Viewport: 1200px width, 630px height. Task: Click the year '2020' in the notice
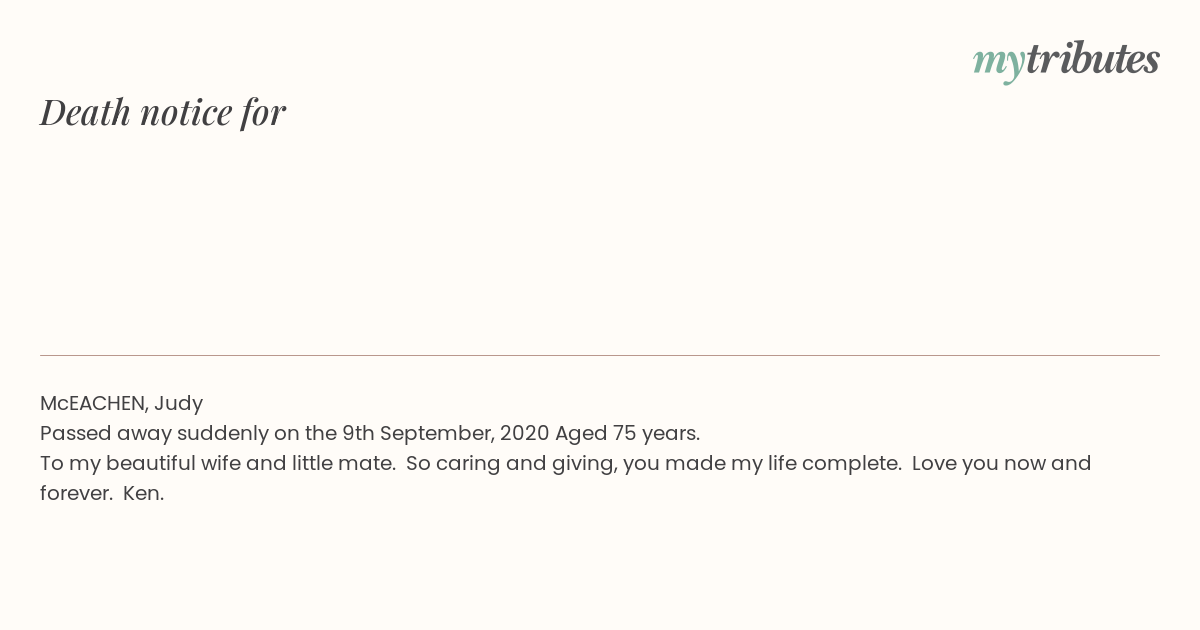524,433
